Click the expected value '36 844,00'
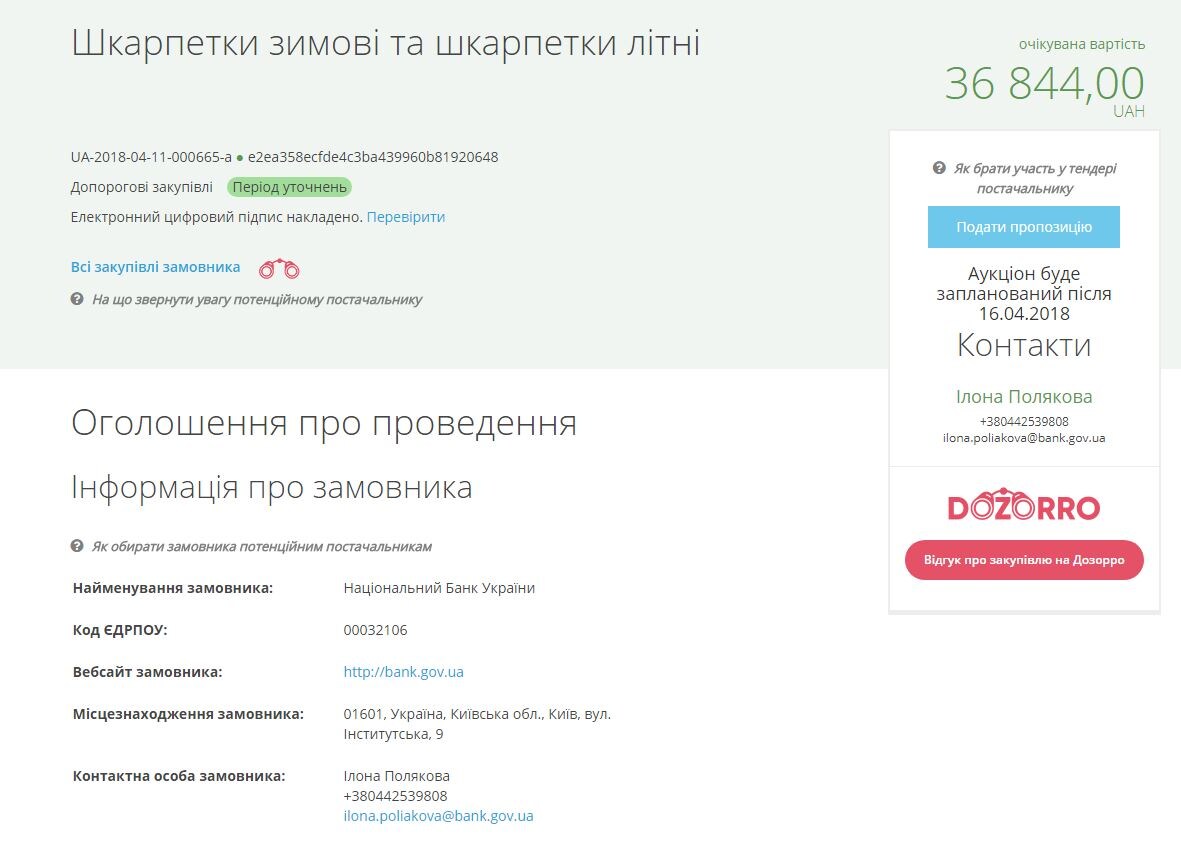 1045,83
